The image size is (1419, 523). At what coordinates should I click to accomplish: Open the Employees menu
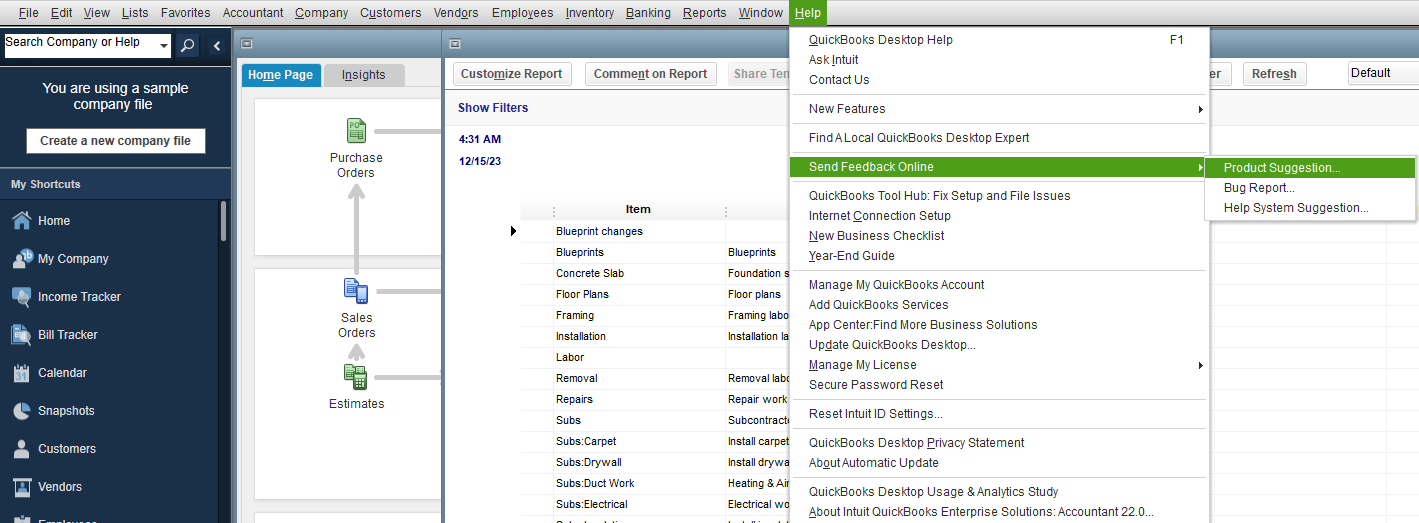[x=522, y=13]
